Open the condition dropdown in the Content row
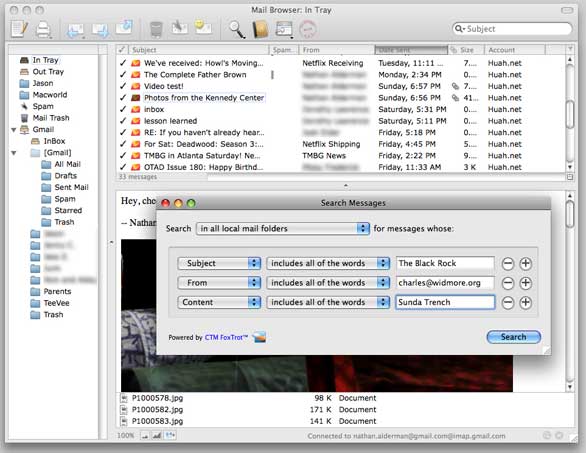 click(x=328, y=302)
